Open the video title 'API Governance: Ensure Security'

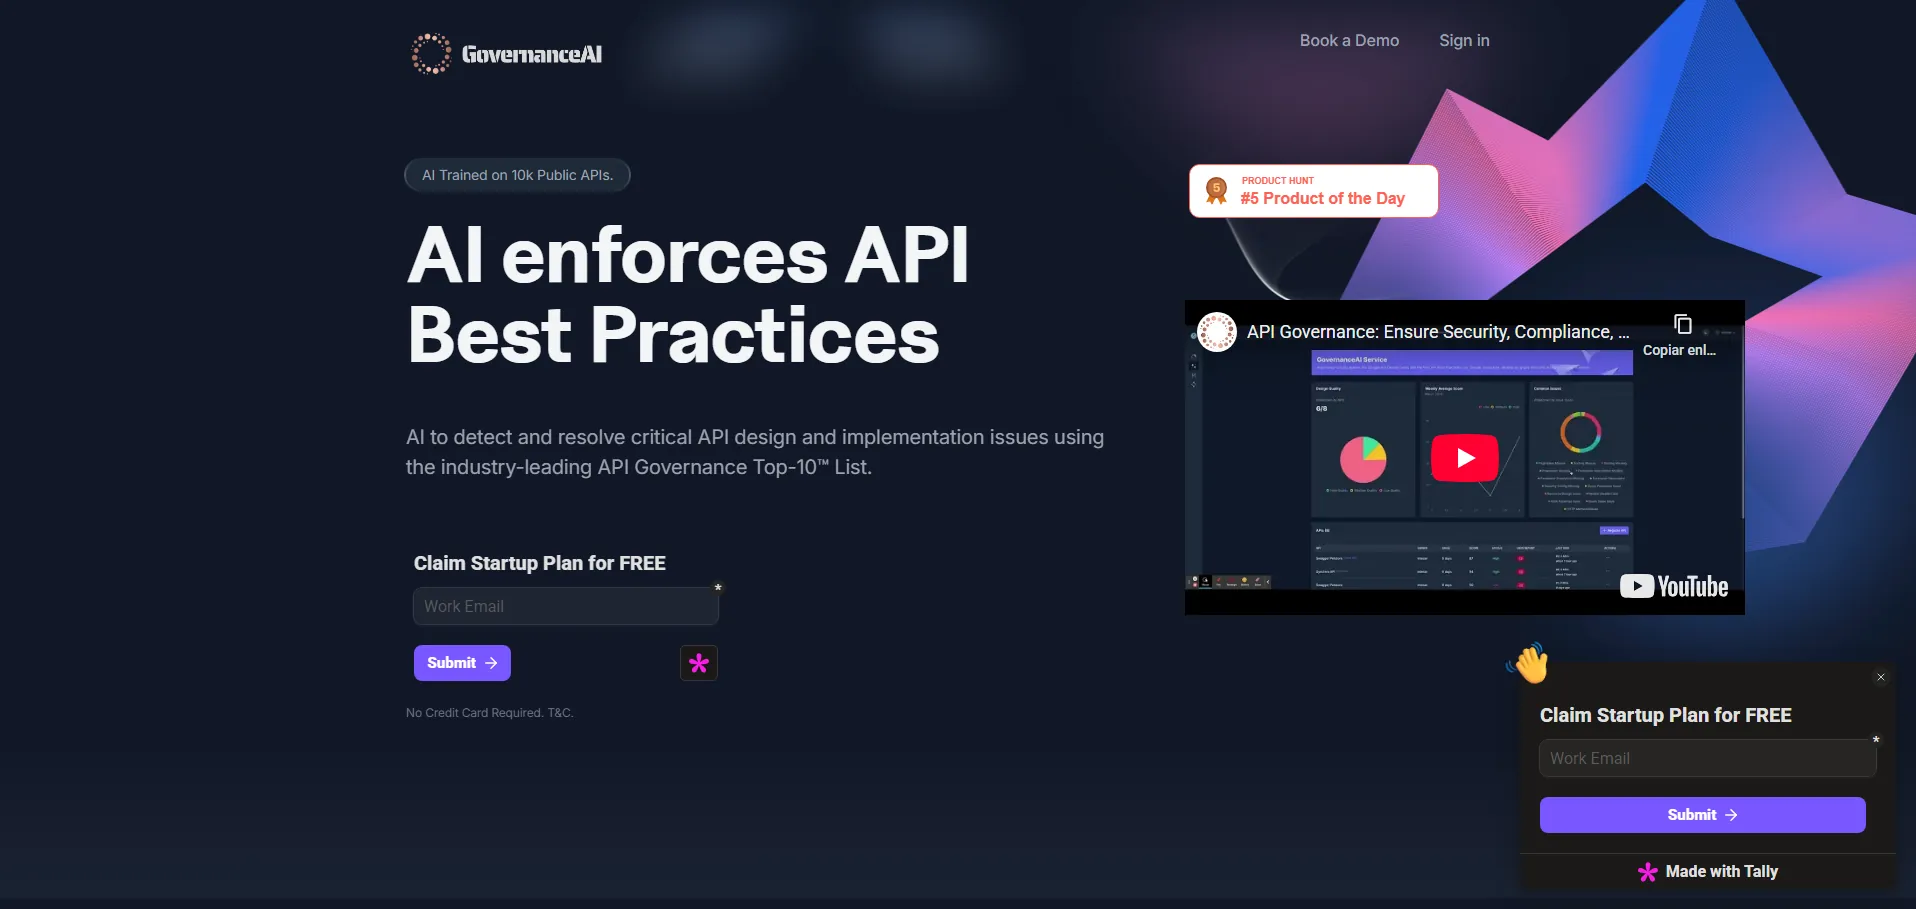[x=1437, y=332]
